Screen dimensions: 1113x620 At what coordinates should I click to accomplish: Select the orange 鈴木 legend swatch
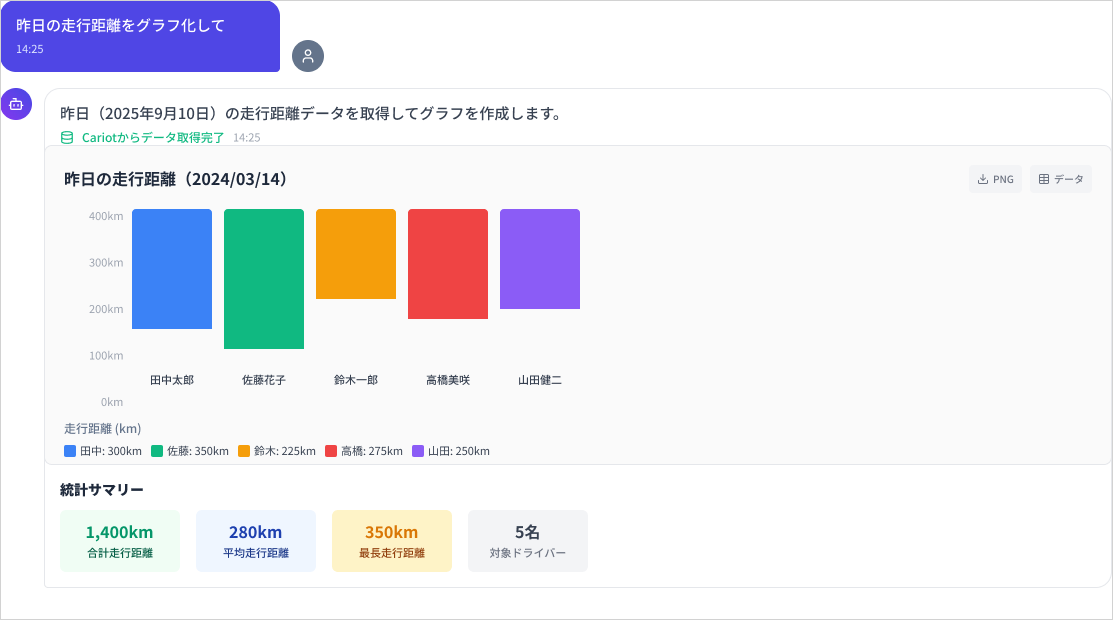coord(245,451)
